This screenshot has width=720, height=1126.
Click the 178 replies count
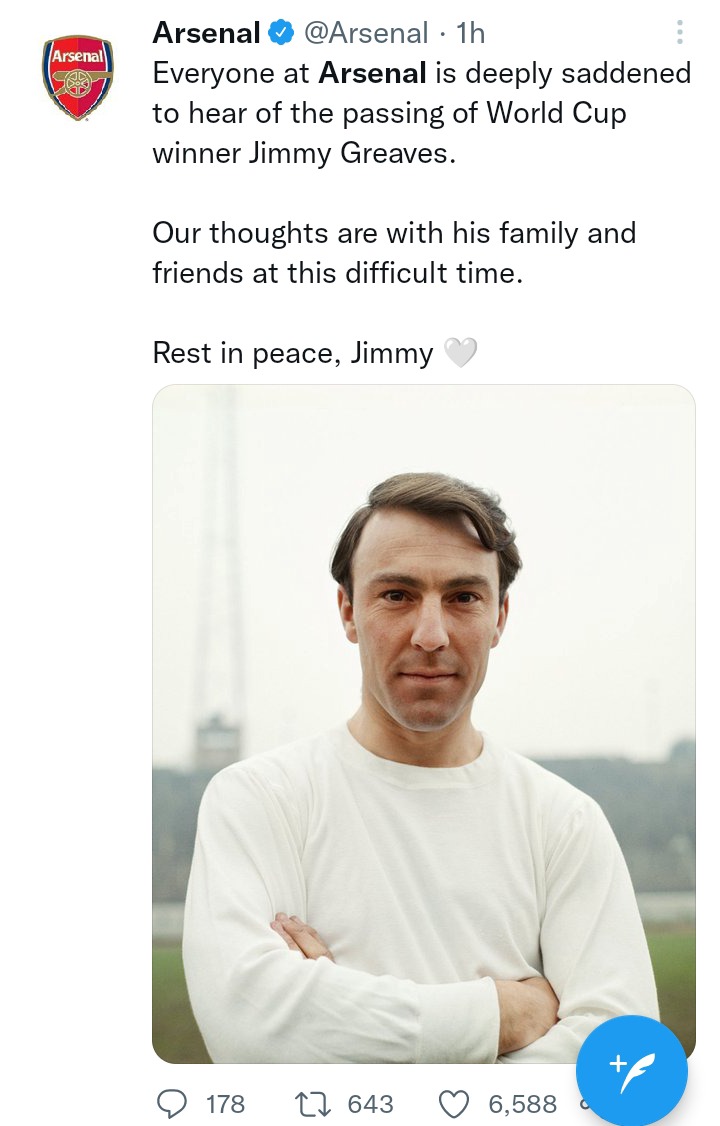[225, 1104]
